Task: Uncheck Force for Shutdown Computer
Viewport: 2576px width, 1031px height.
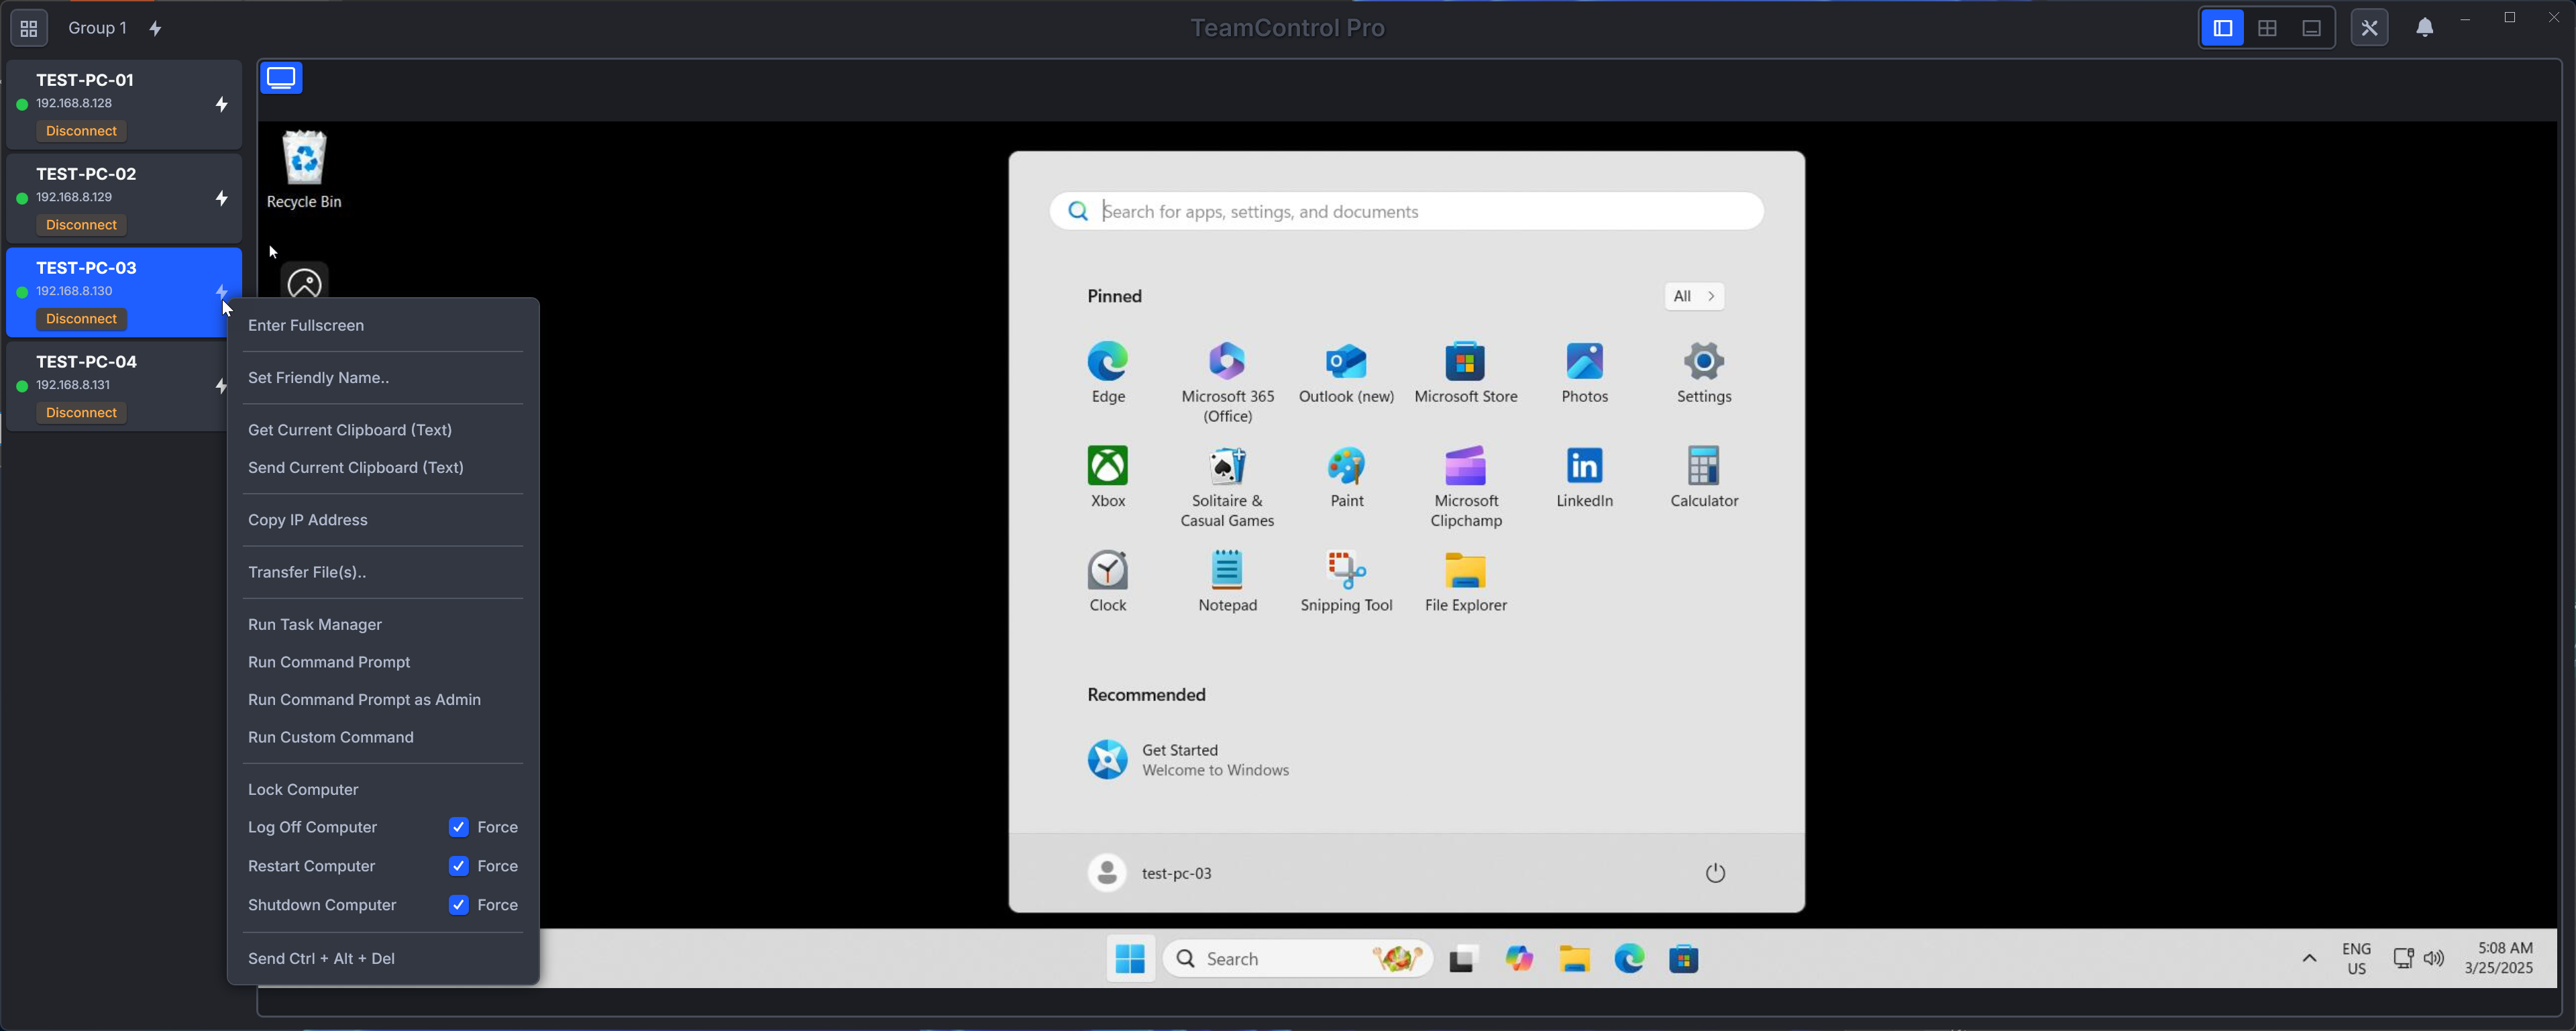Action: pos(459,905)
